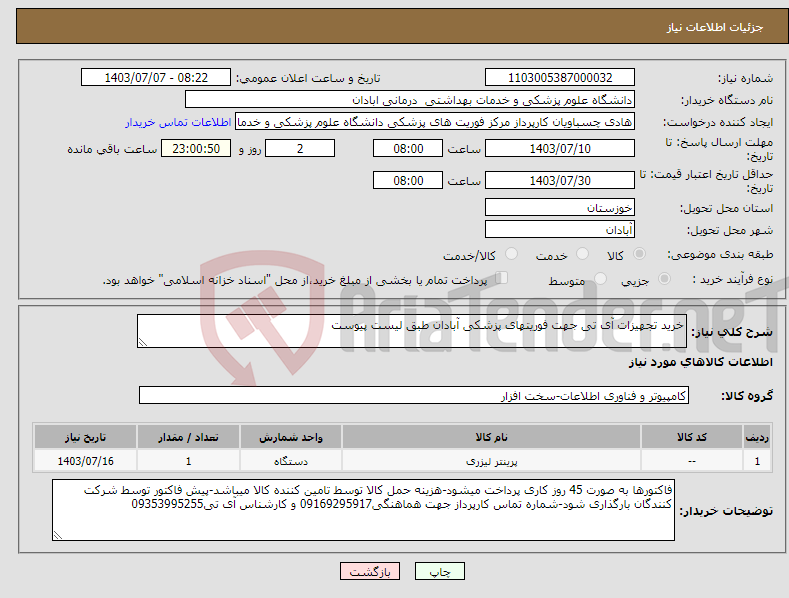Image resolution: width=789 pixels, height=598 pixels.
Task: Select the خدمت radio button
Action: [582, 254]
